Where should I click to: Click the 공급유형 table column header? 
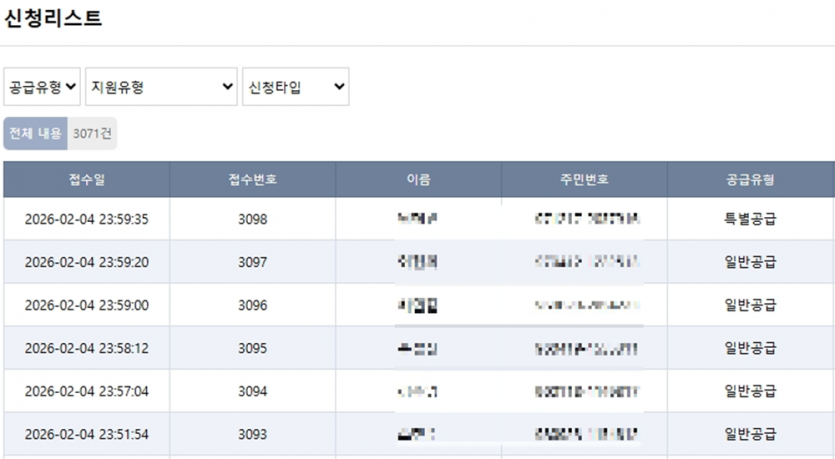[750, 180]
